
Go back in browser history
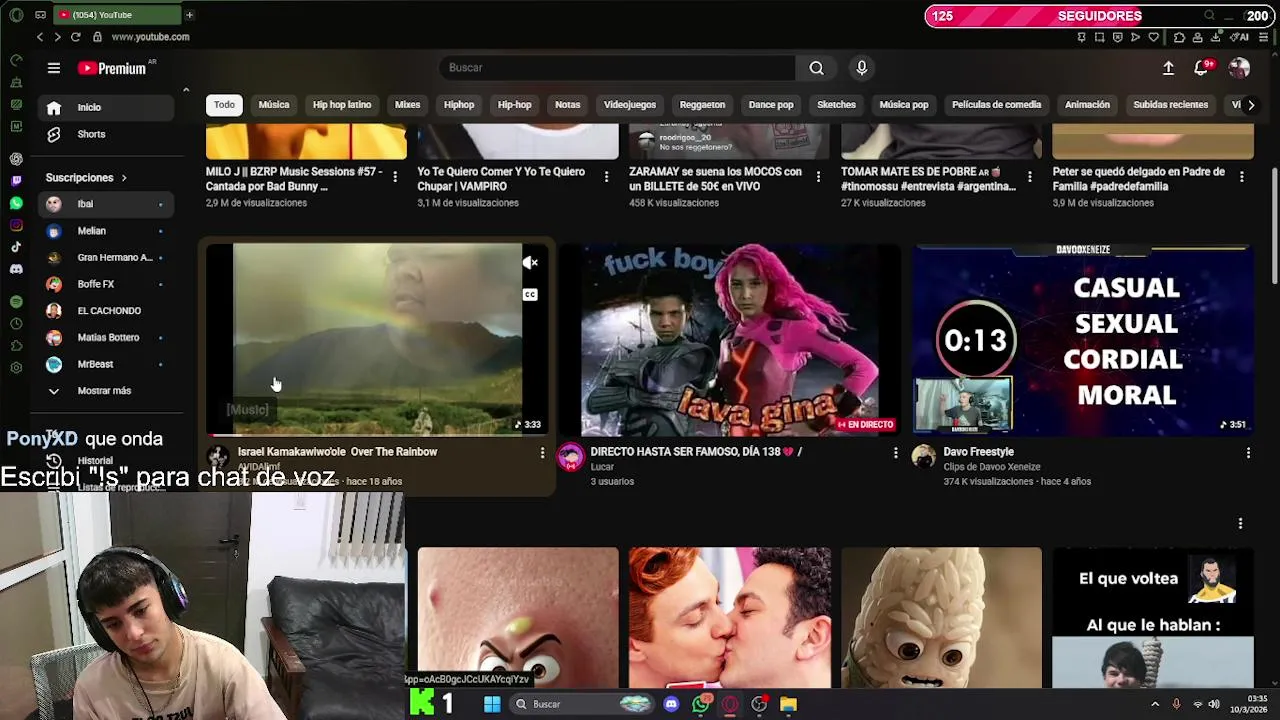click(40, 37)
